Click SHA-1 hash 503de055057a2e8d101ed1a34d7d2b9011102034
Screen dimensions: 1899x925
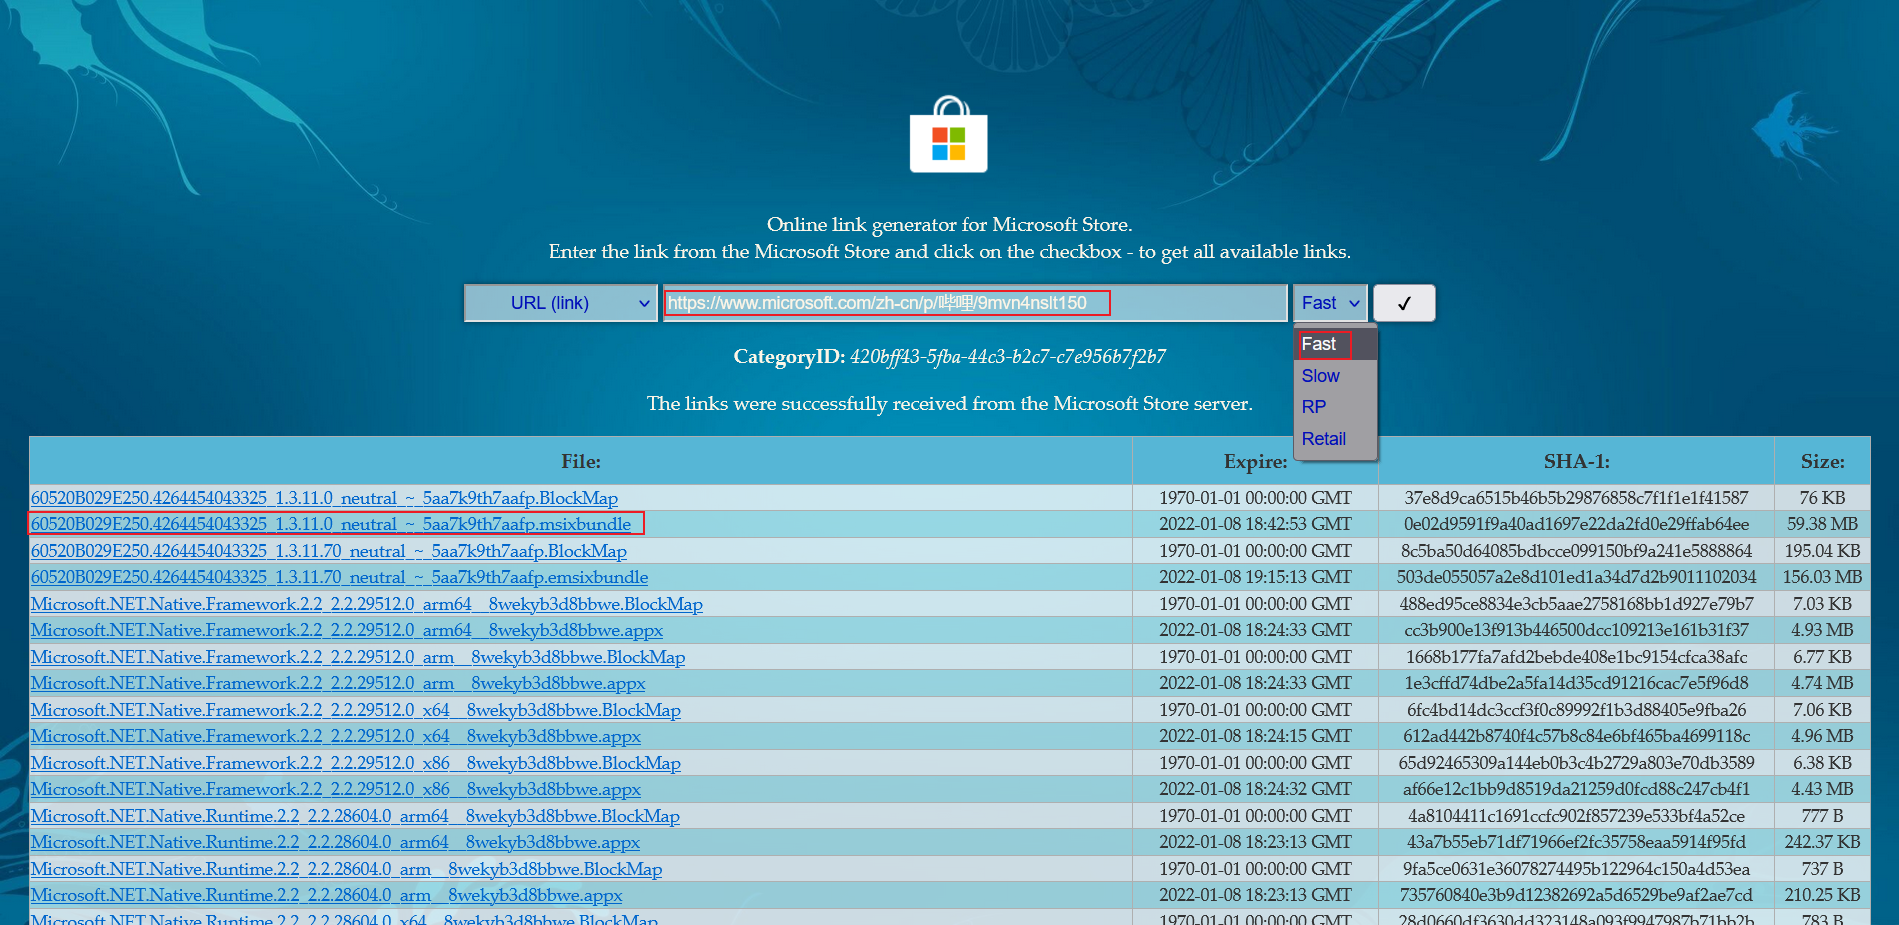point(1576,577)
